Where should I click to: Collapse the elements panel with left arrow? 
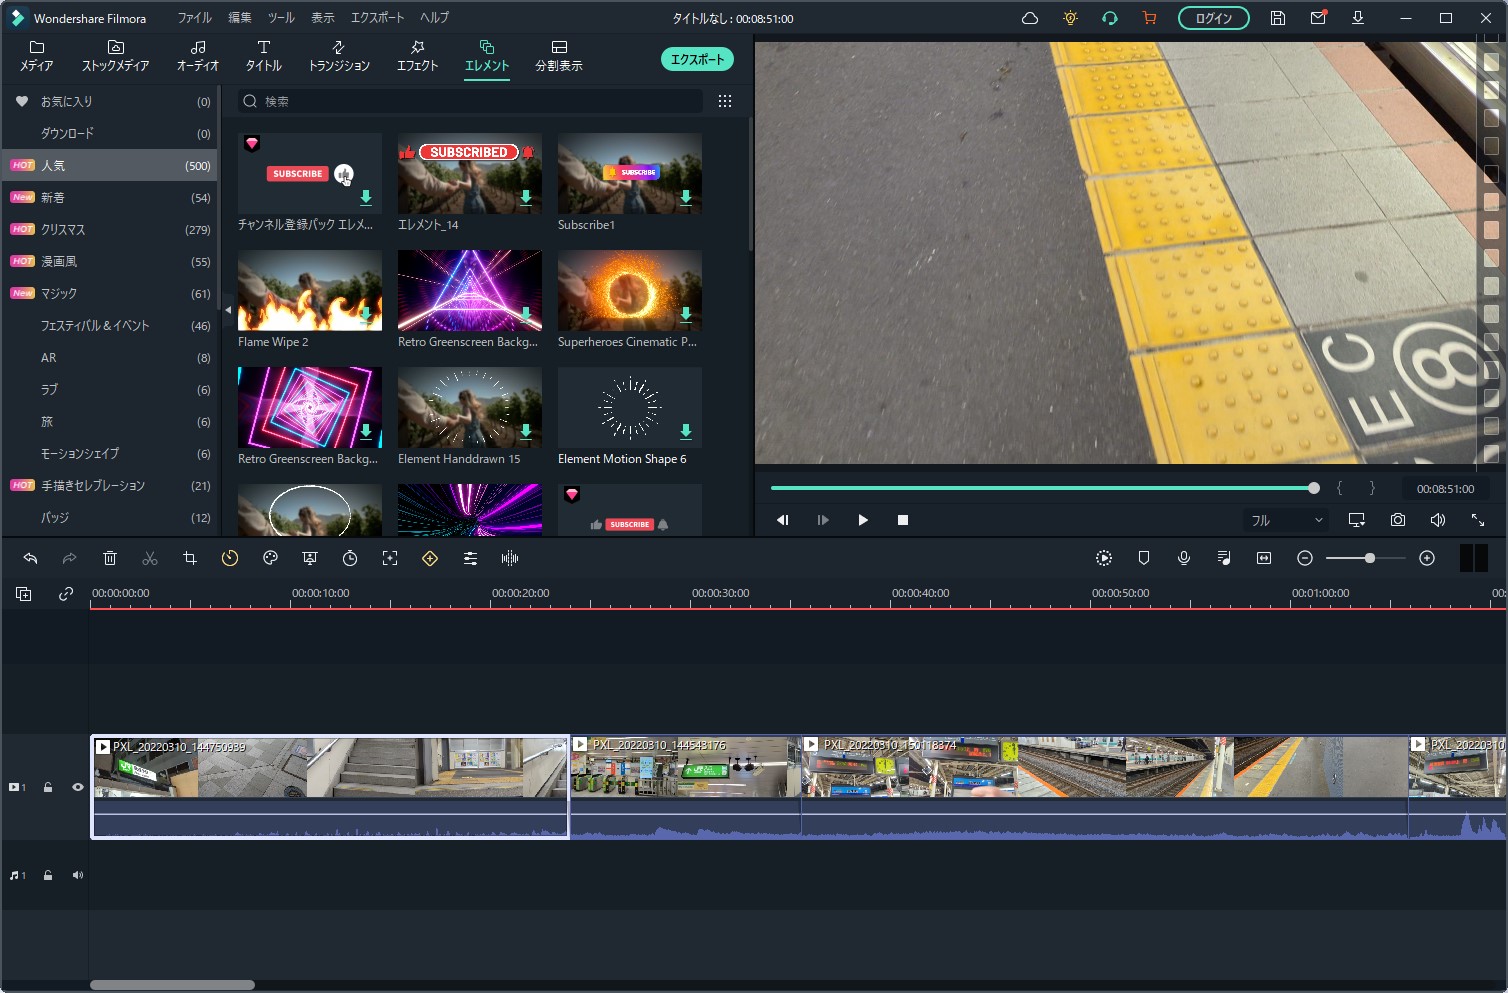click(228, 310)
